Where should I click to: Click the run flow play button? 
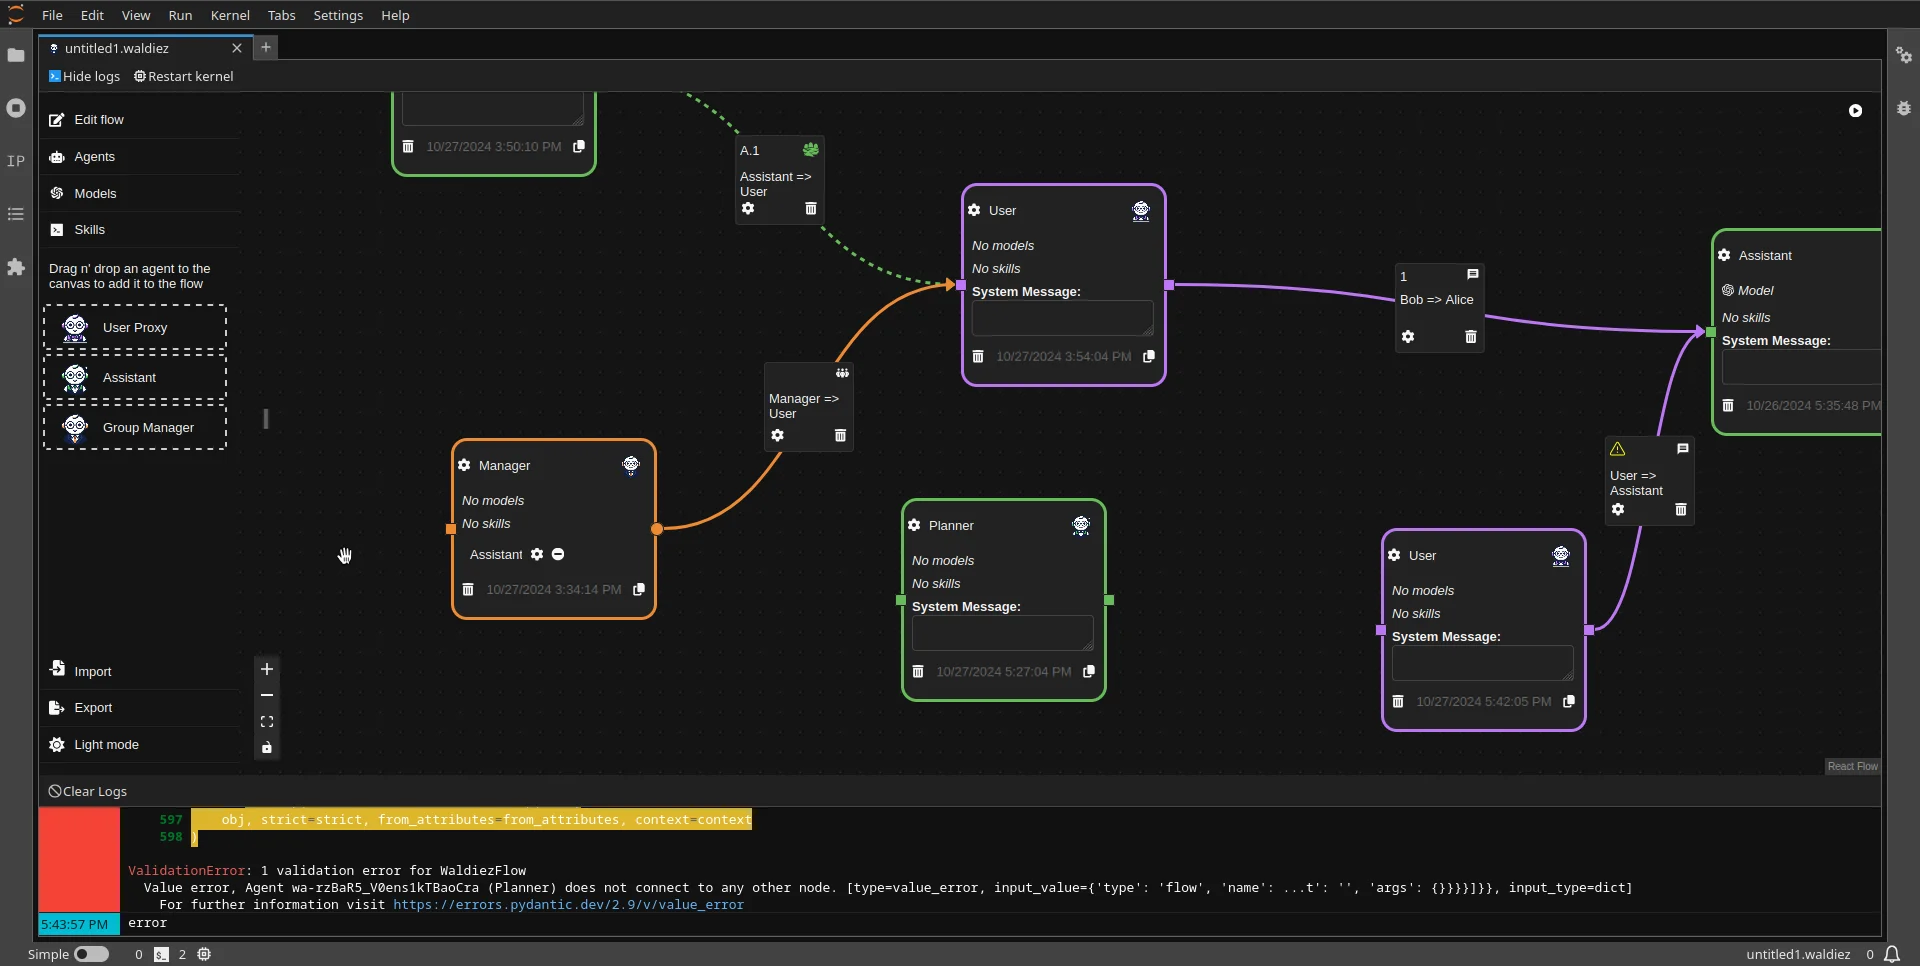pos(1855,111)
